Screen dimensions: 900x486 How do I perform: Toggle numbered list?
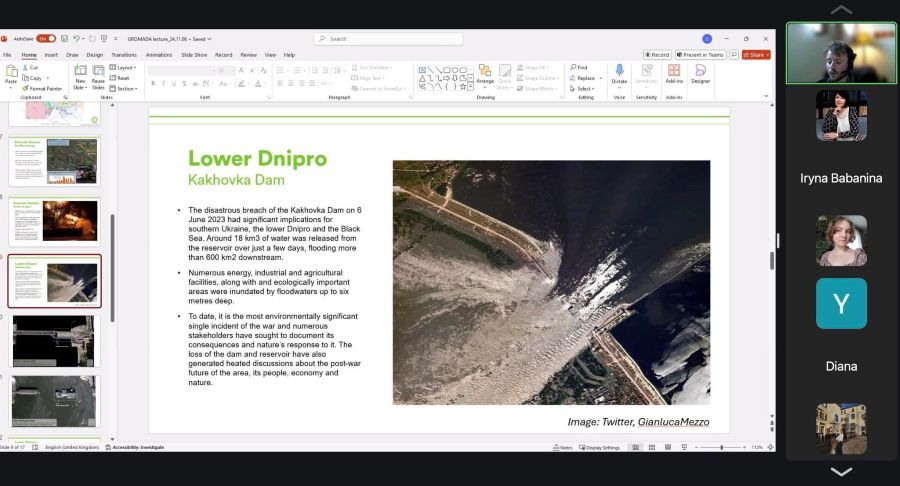click(x=297, y=70)
